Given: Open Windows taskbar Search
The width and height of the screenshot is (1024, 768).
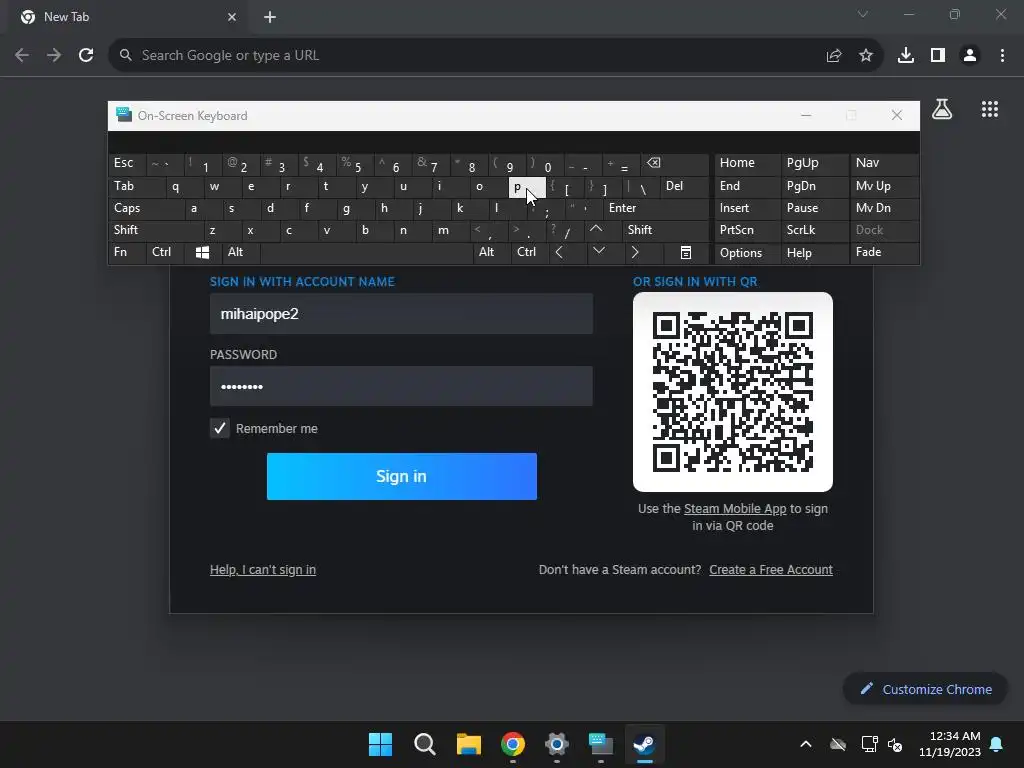Looking at the screenshot, I should click(424, 744).
